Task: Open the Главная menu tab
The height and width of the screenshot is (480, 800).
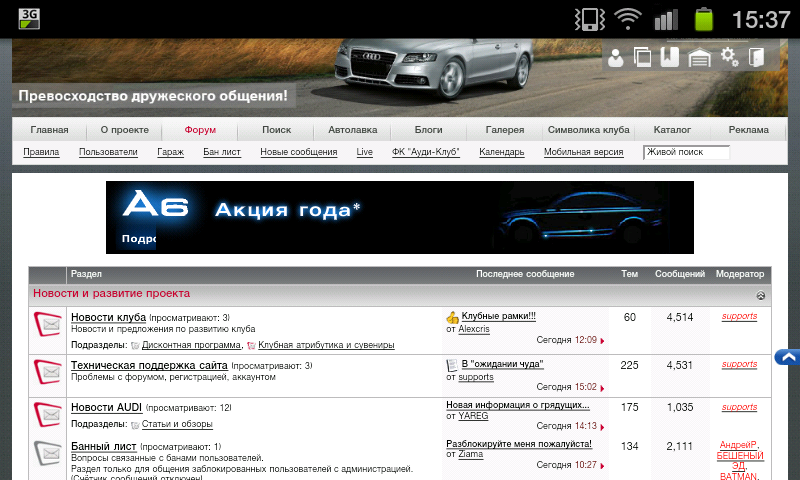Action: [49, 130]
